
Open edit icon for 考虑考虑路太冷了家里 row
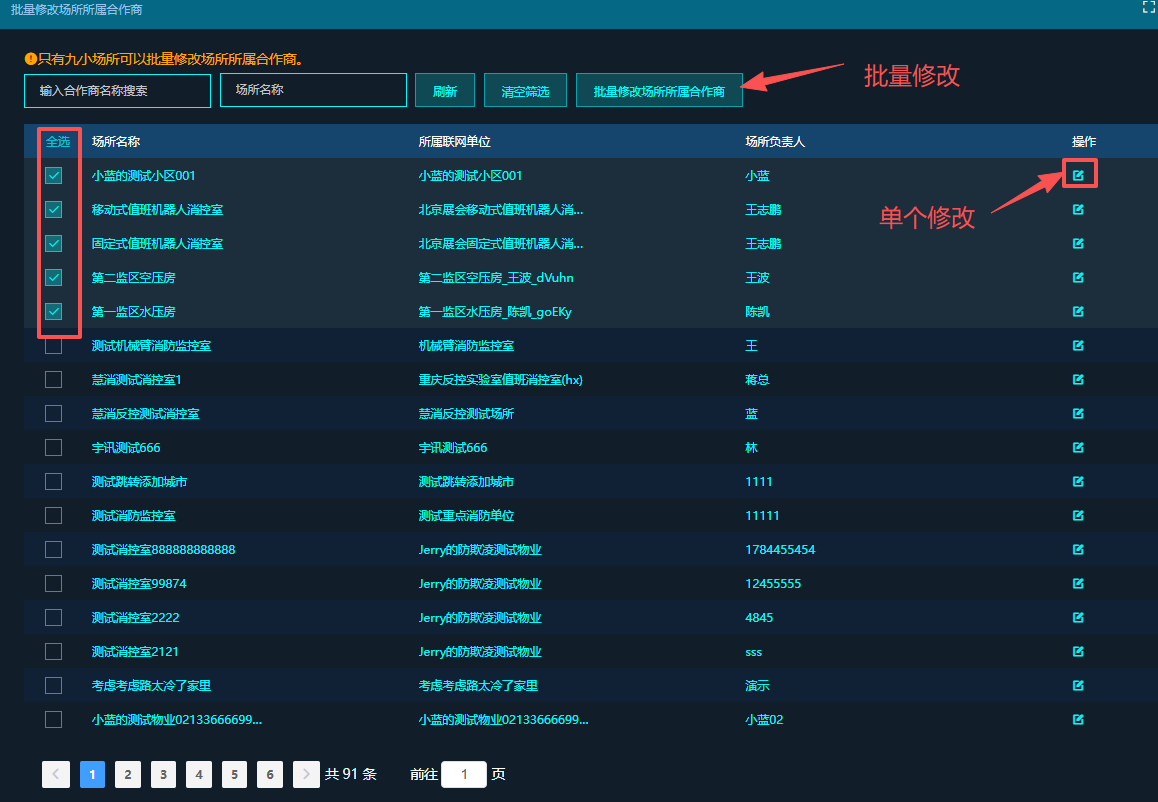click(1078, 685)
